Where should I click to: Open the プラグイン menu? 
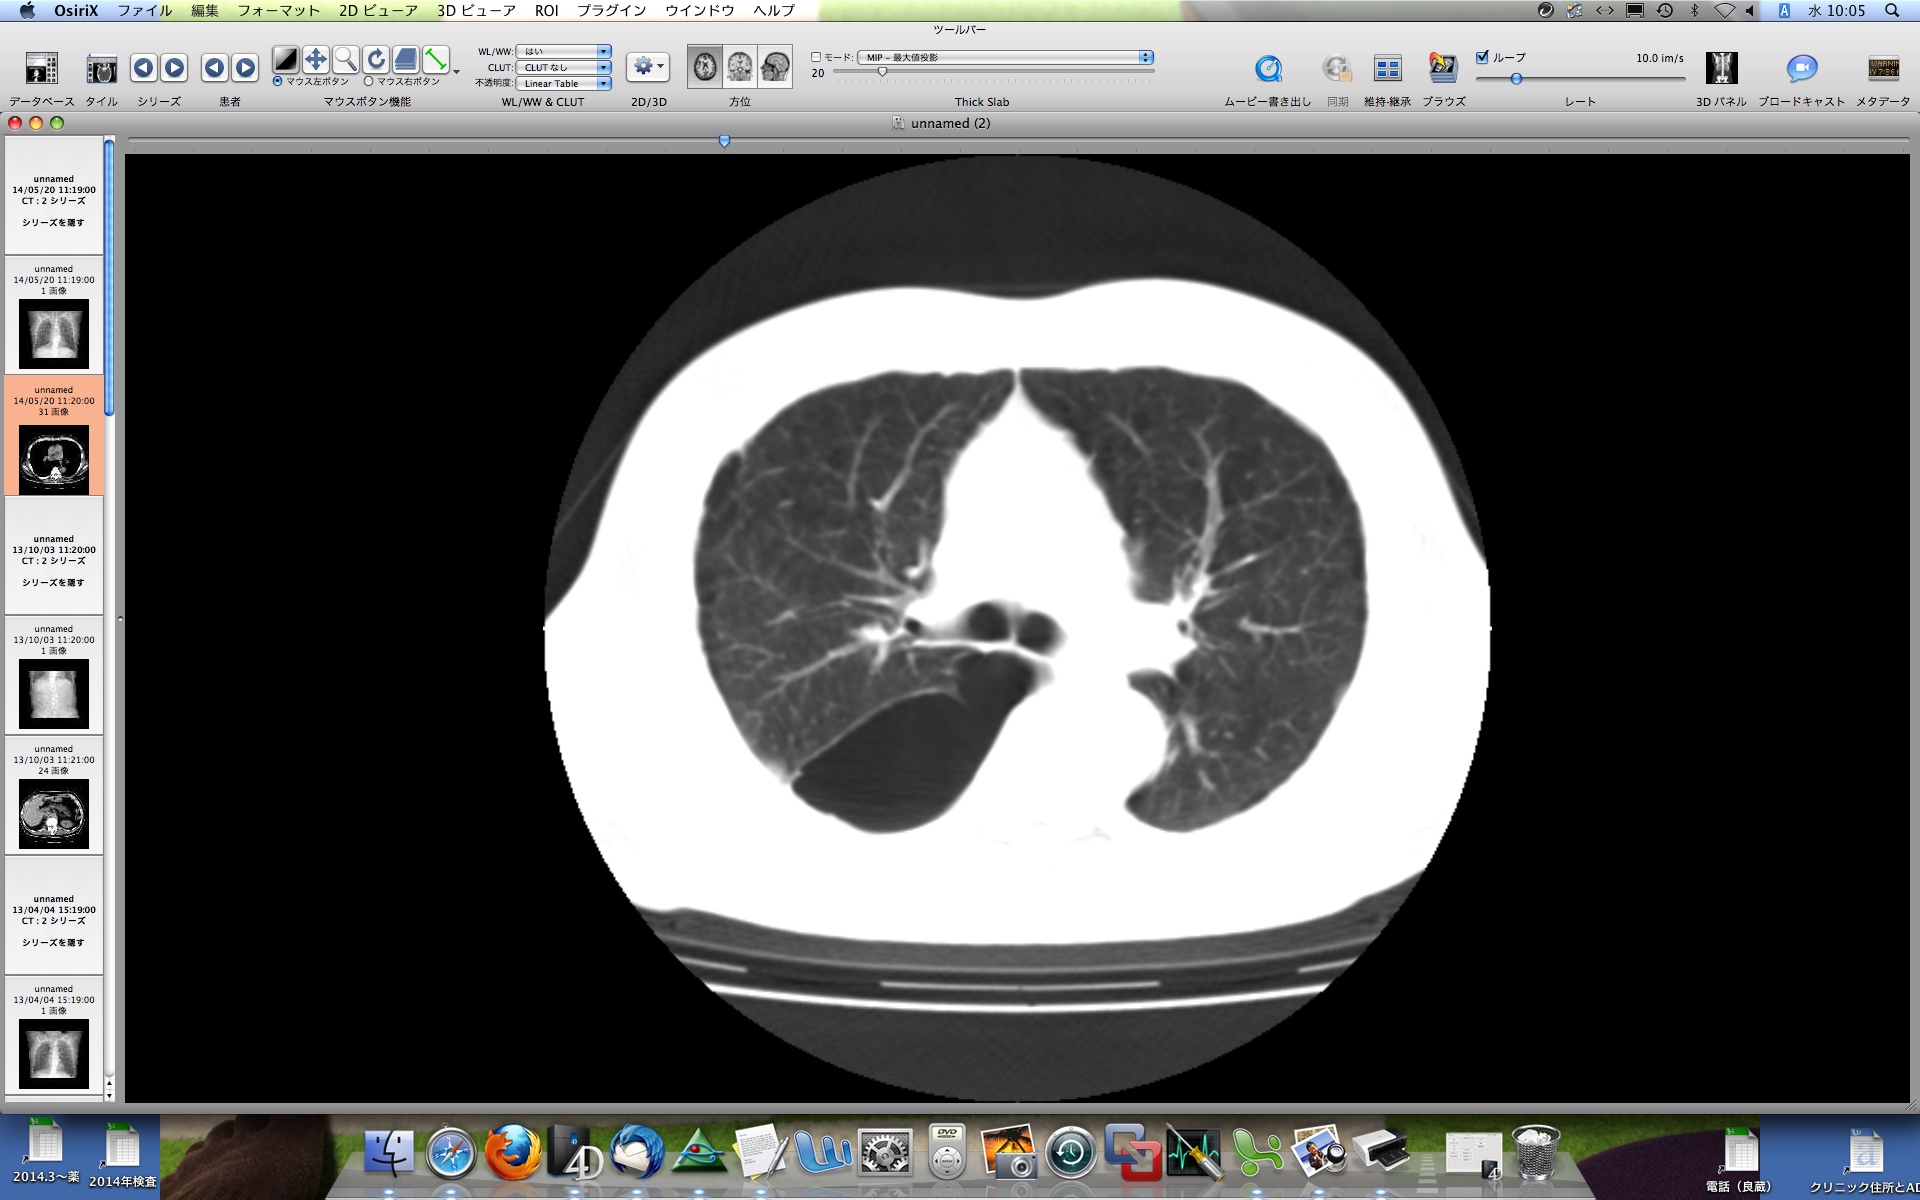click(x=612, y=10)
